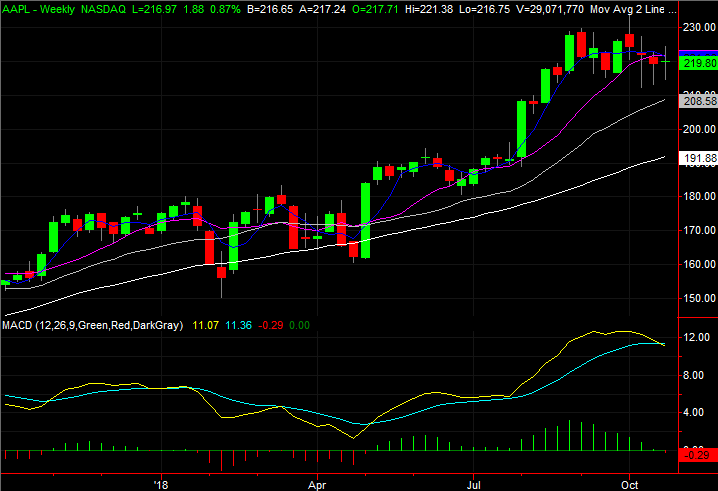
Task: Click the high value Hi=221.38
Action: click(429, 9)
